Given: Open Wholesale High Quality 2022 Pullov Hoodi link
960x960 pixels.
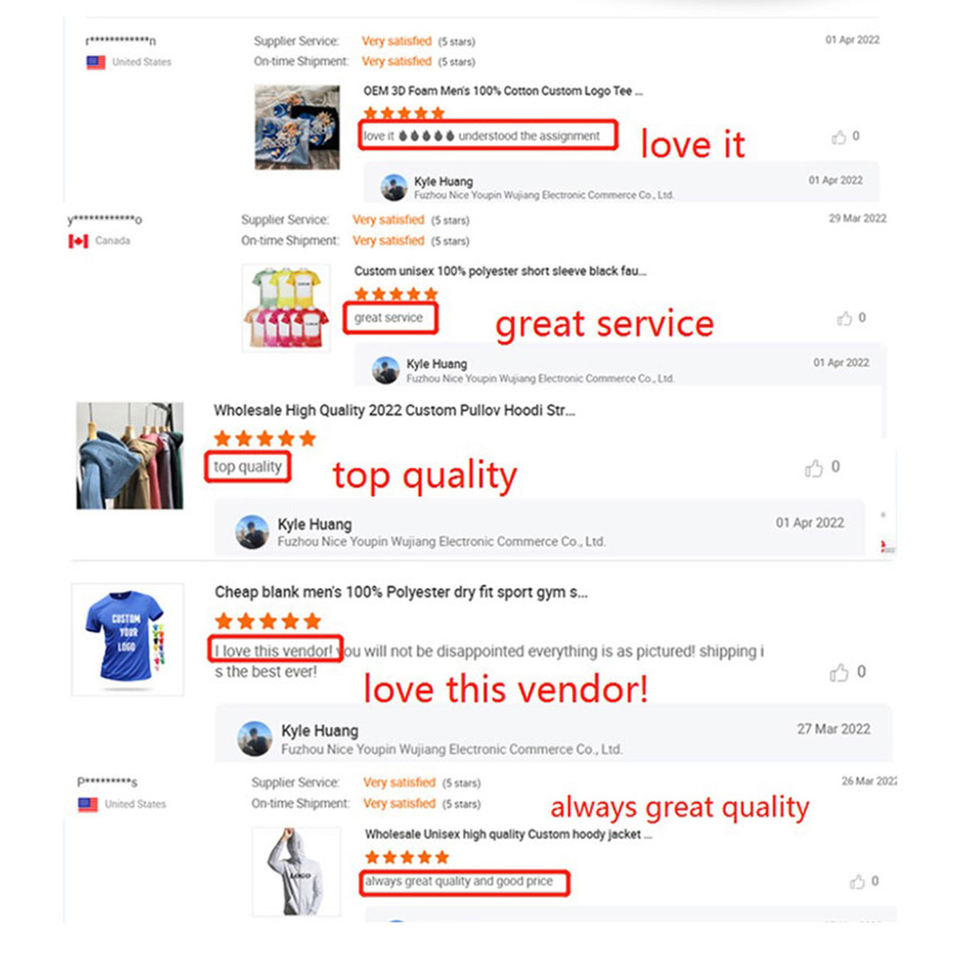Looking at the screenshot, I should tap(394, 411).
